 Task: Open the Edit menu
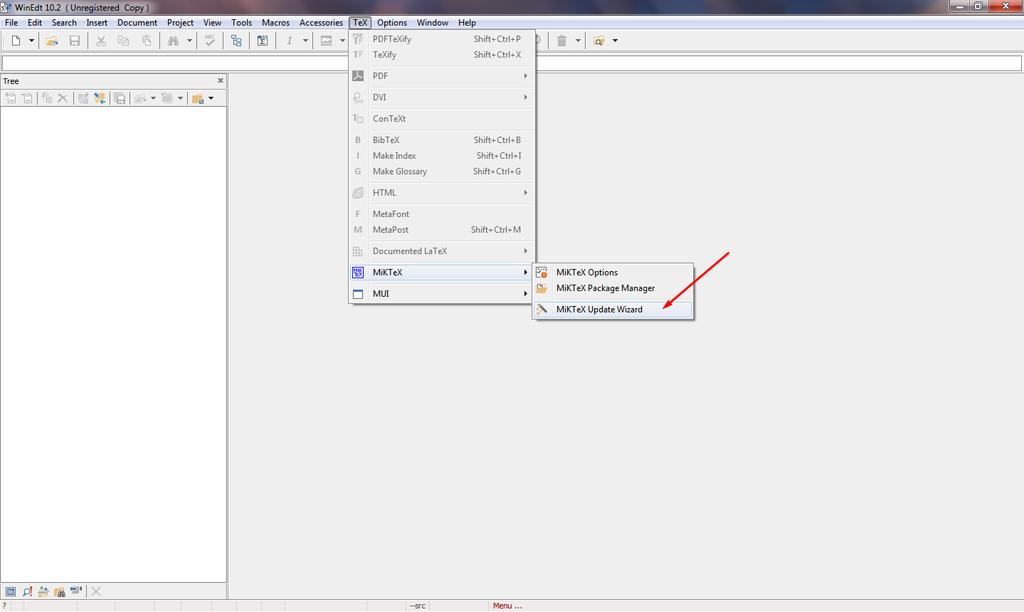point(35,22)
